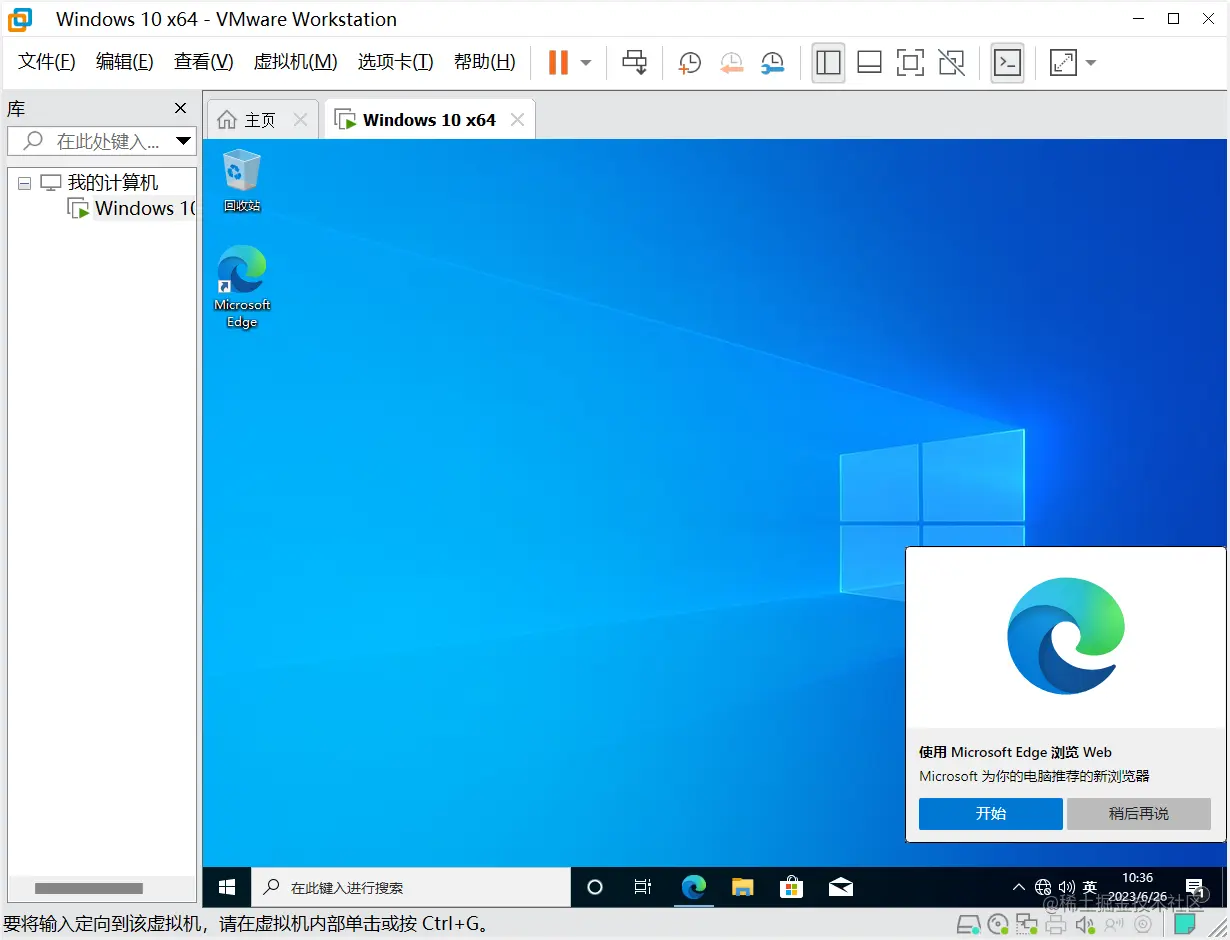Open the guest clock showing 10:36
The width and height of the screenshot is (1230, 940).
[x=1139, y=887]
